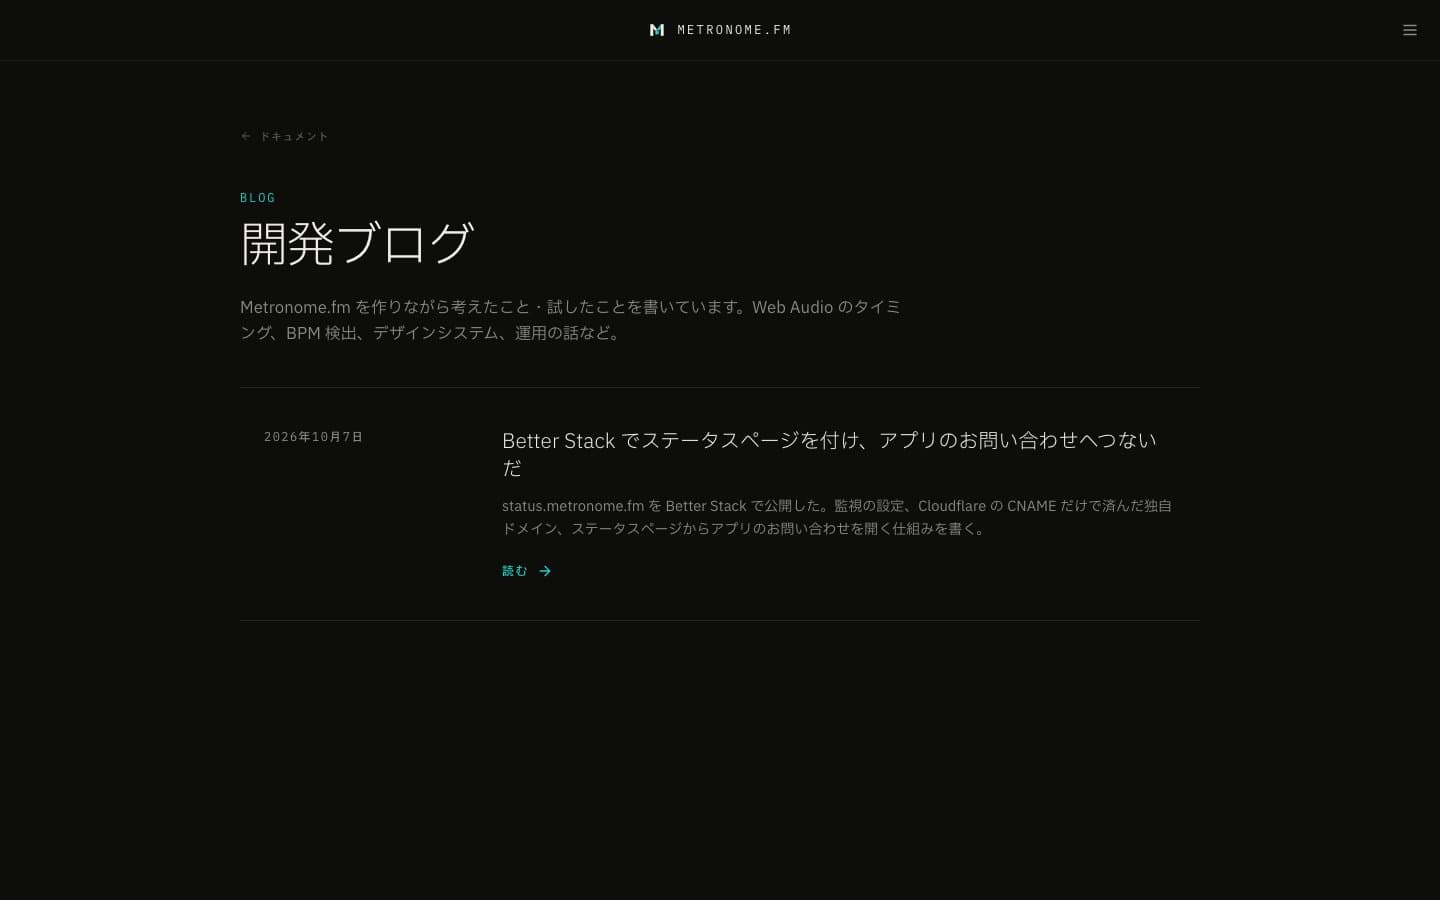Click the status.metronome.fm article excerpt text
Screen dimensions: 1440x900
[x=837, y=517]
